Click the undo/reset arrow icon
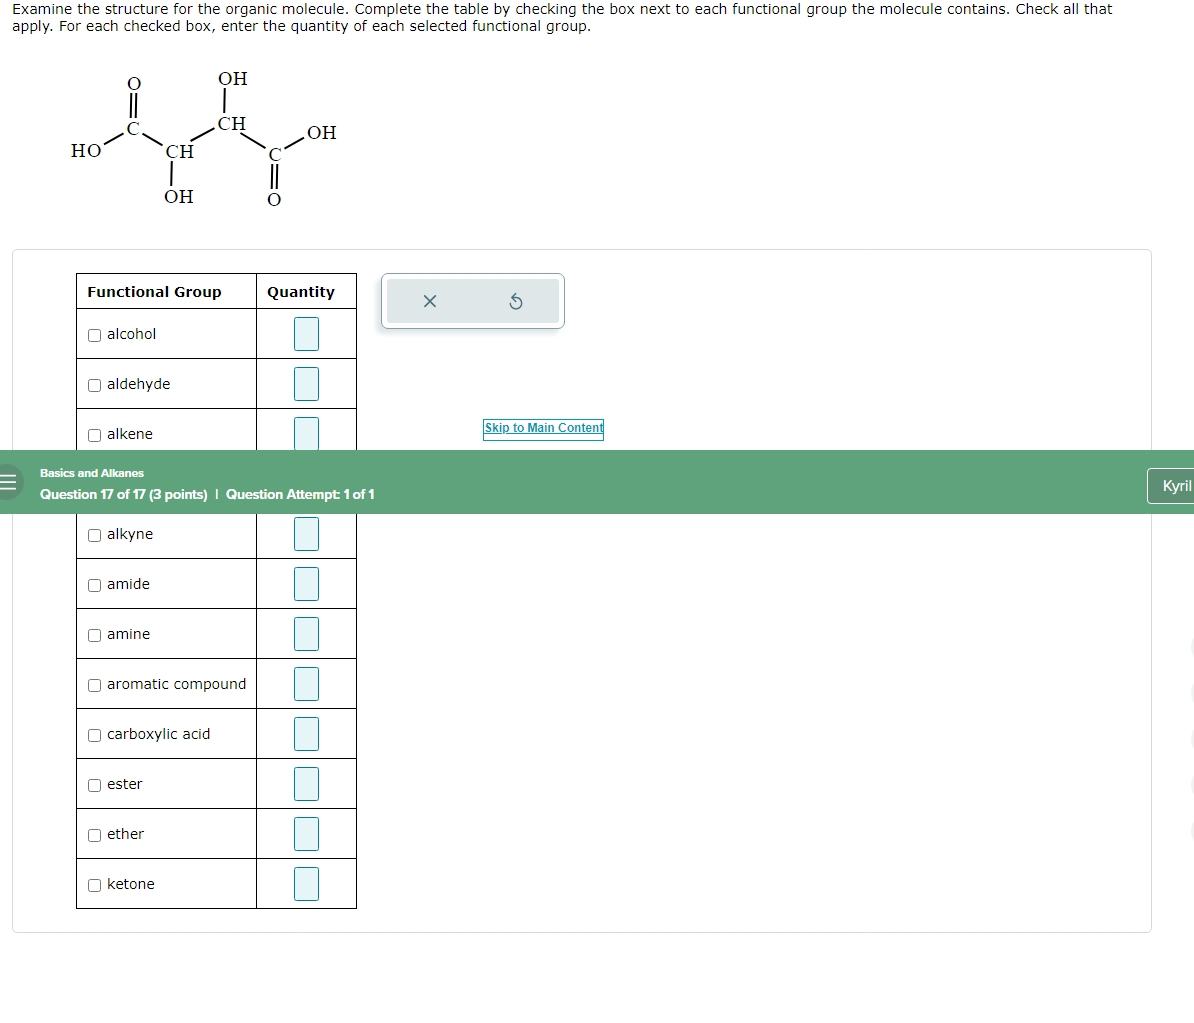The image size is (1194, 1023). pos(515,300)
